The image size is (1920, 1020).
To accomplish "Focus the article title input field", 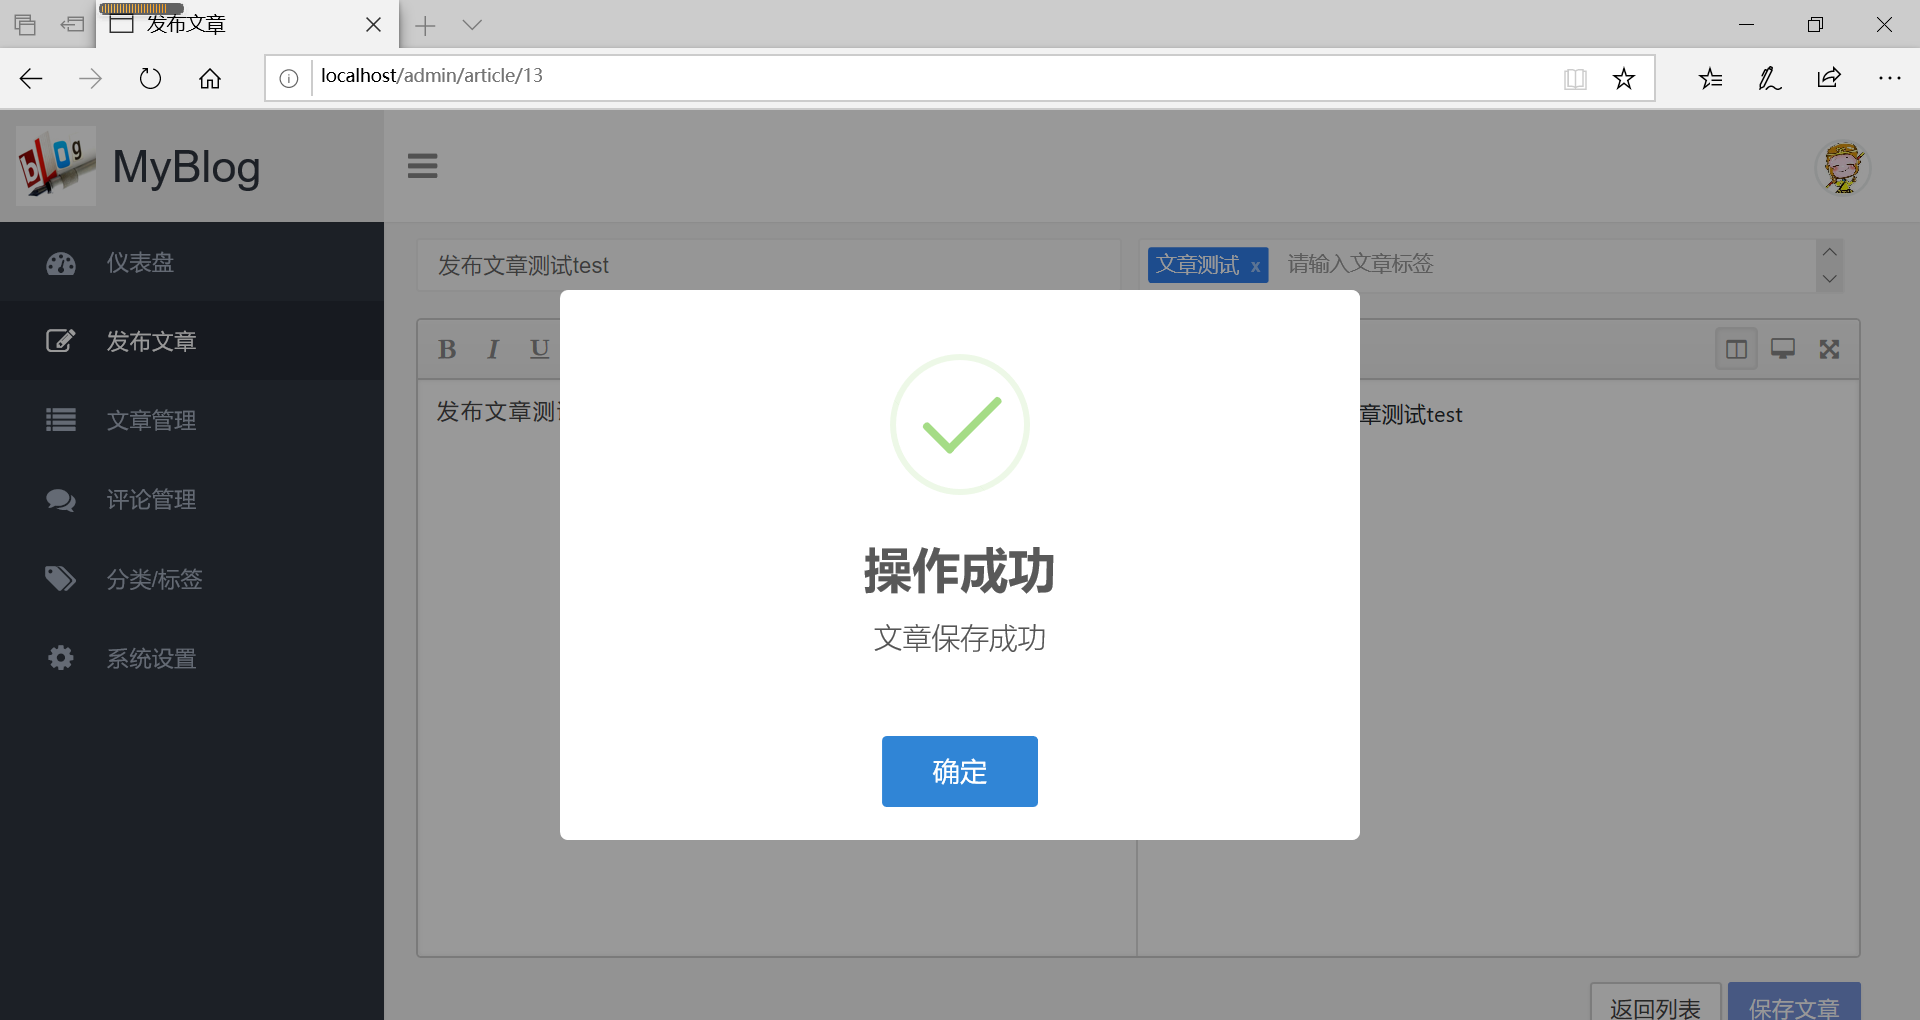I will pos(768,265).
